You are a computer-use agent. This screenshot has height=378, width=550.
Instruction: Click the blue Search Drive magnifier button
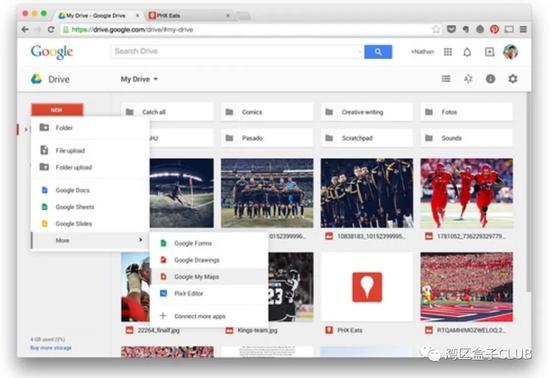378,52
